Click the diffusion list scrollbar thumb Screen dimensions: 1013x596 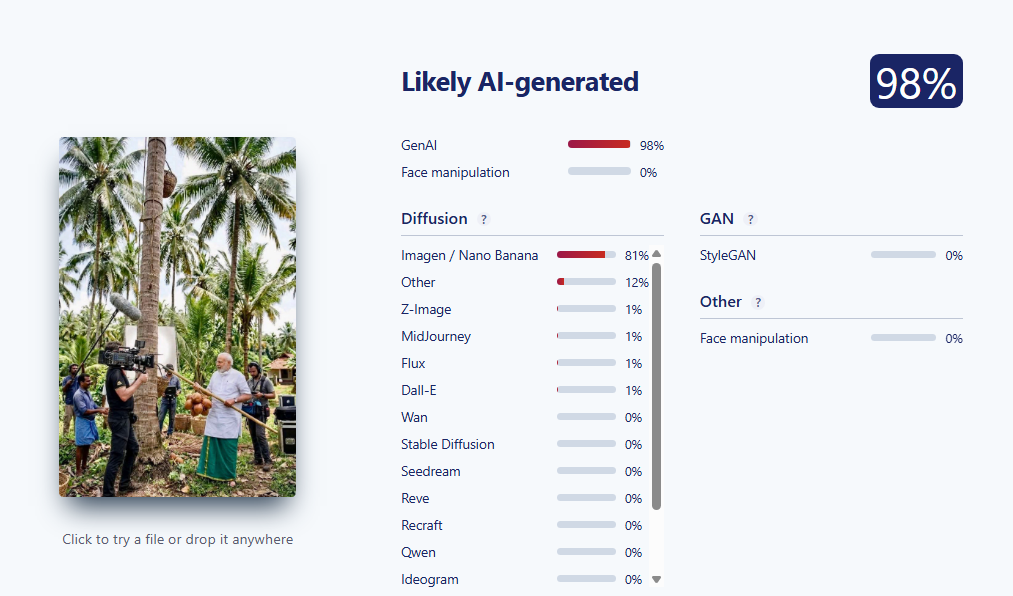656,385
